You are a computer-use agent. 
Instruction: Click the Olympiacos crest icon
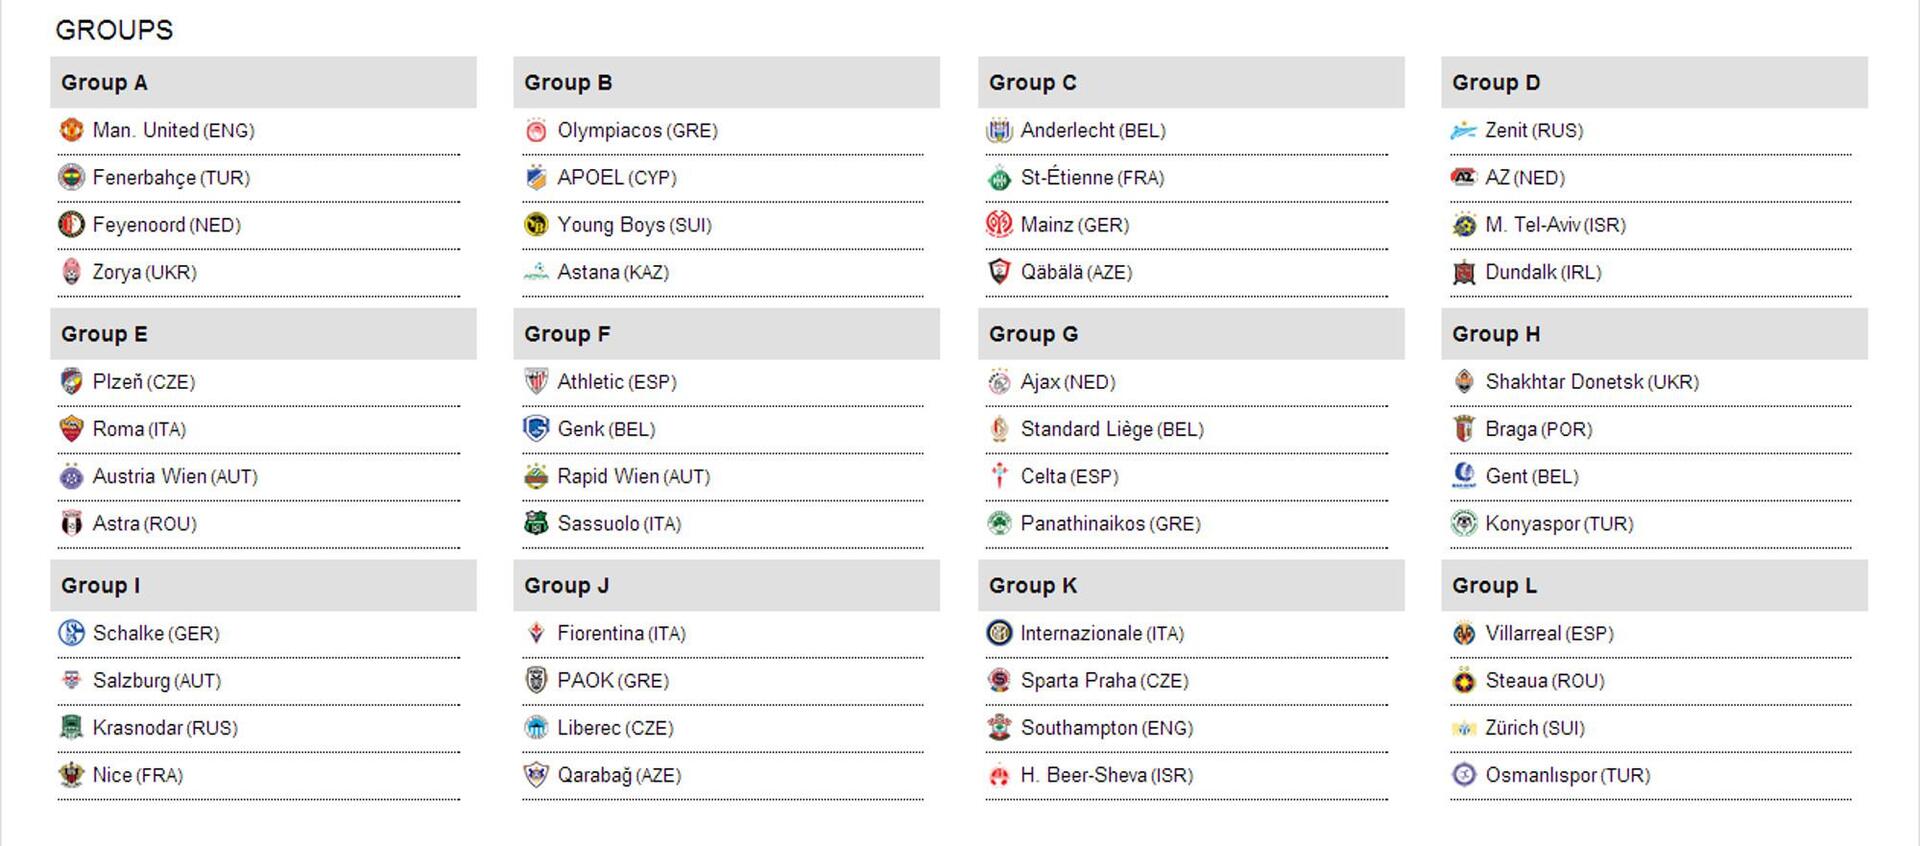pyautogui.click(x=536, y=130)
